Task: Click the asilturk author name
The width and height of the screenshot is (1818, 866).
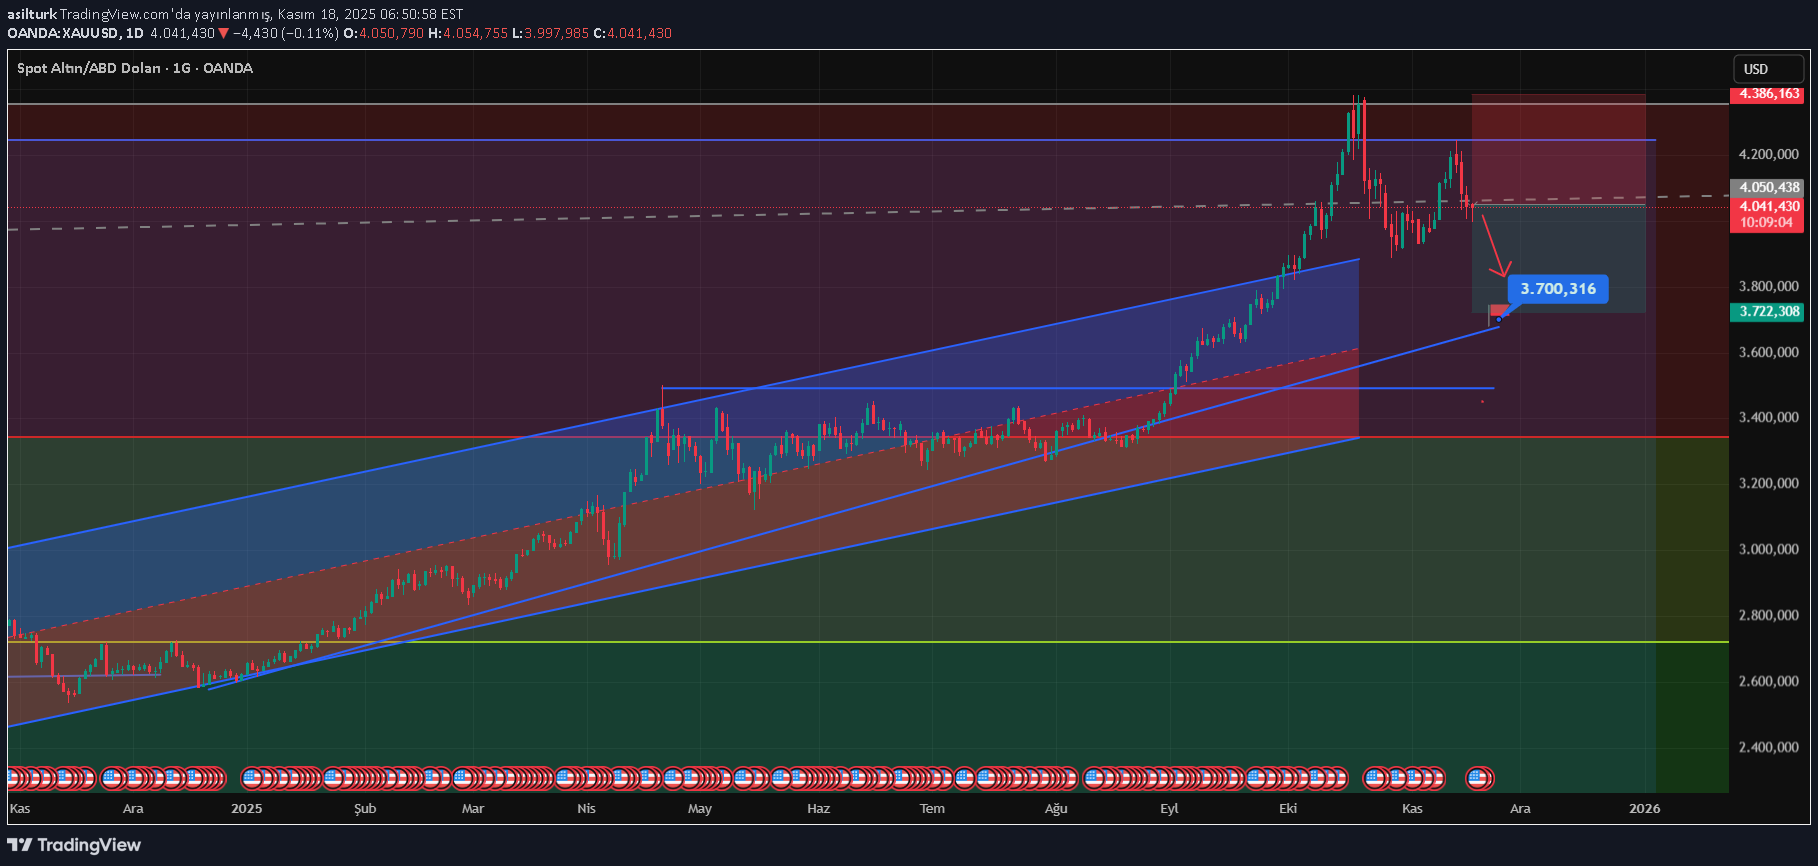Action: [32, 14]
